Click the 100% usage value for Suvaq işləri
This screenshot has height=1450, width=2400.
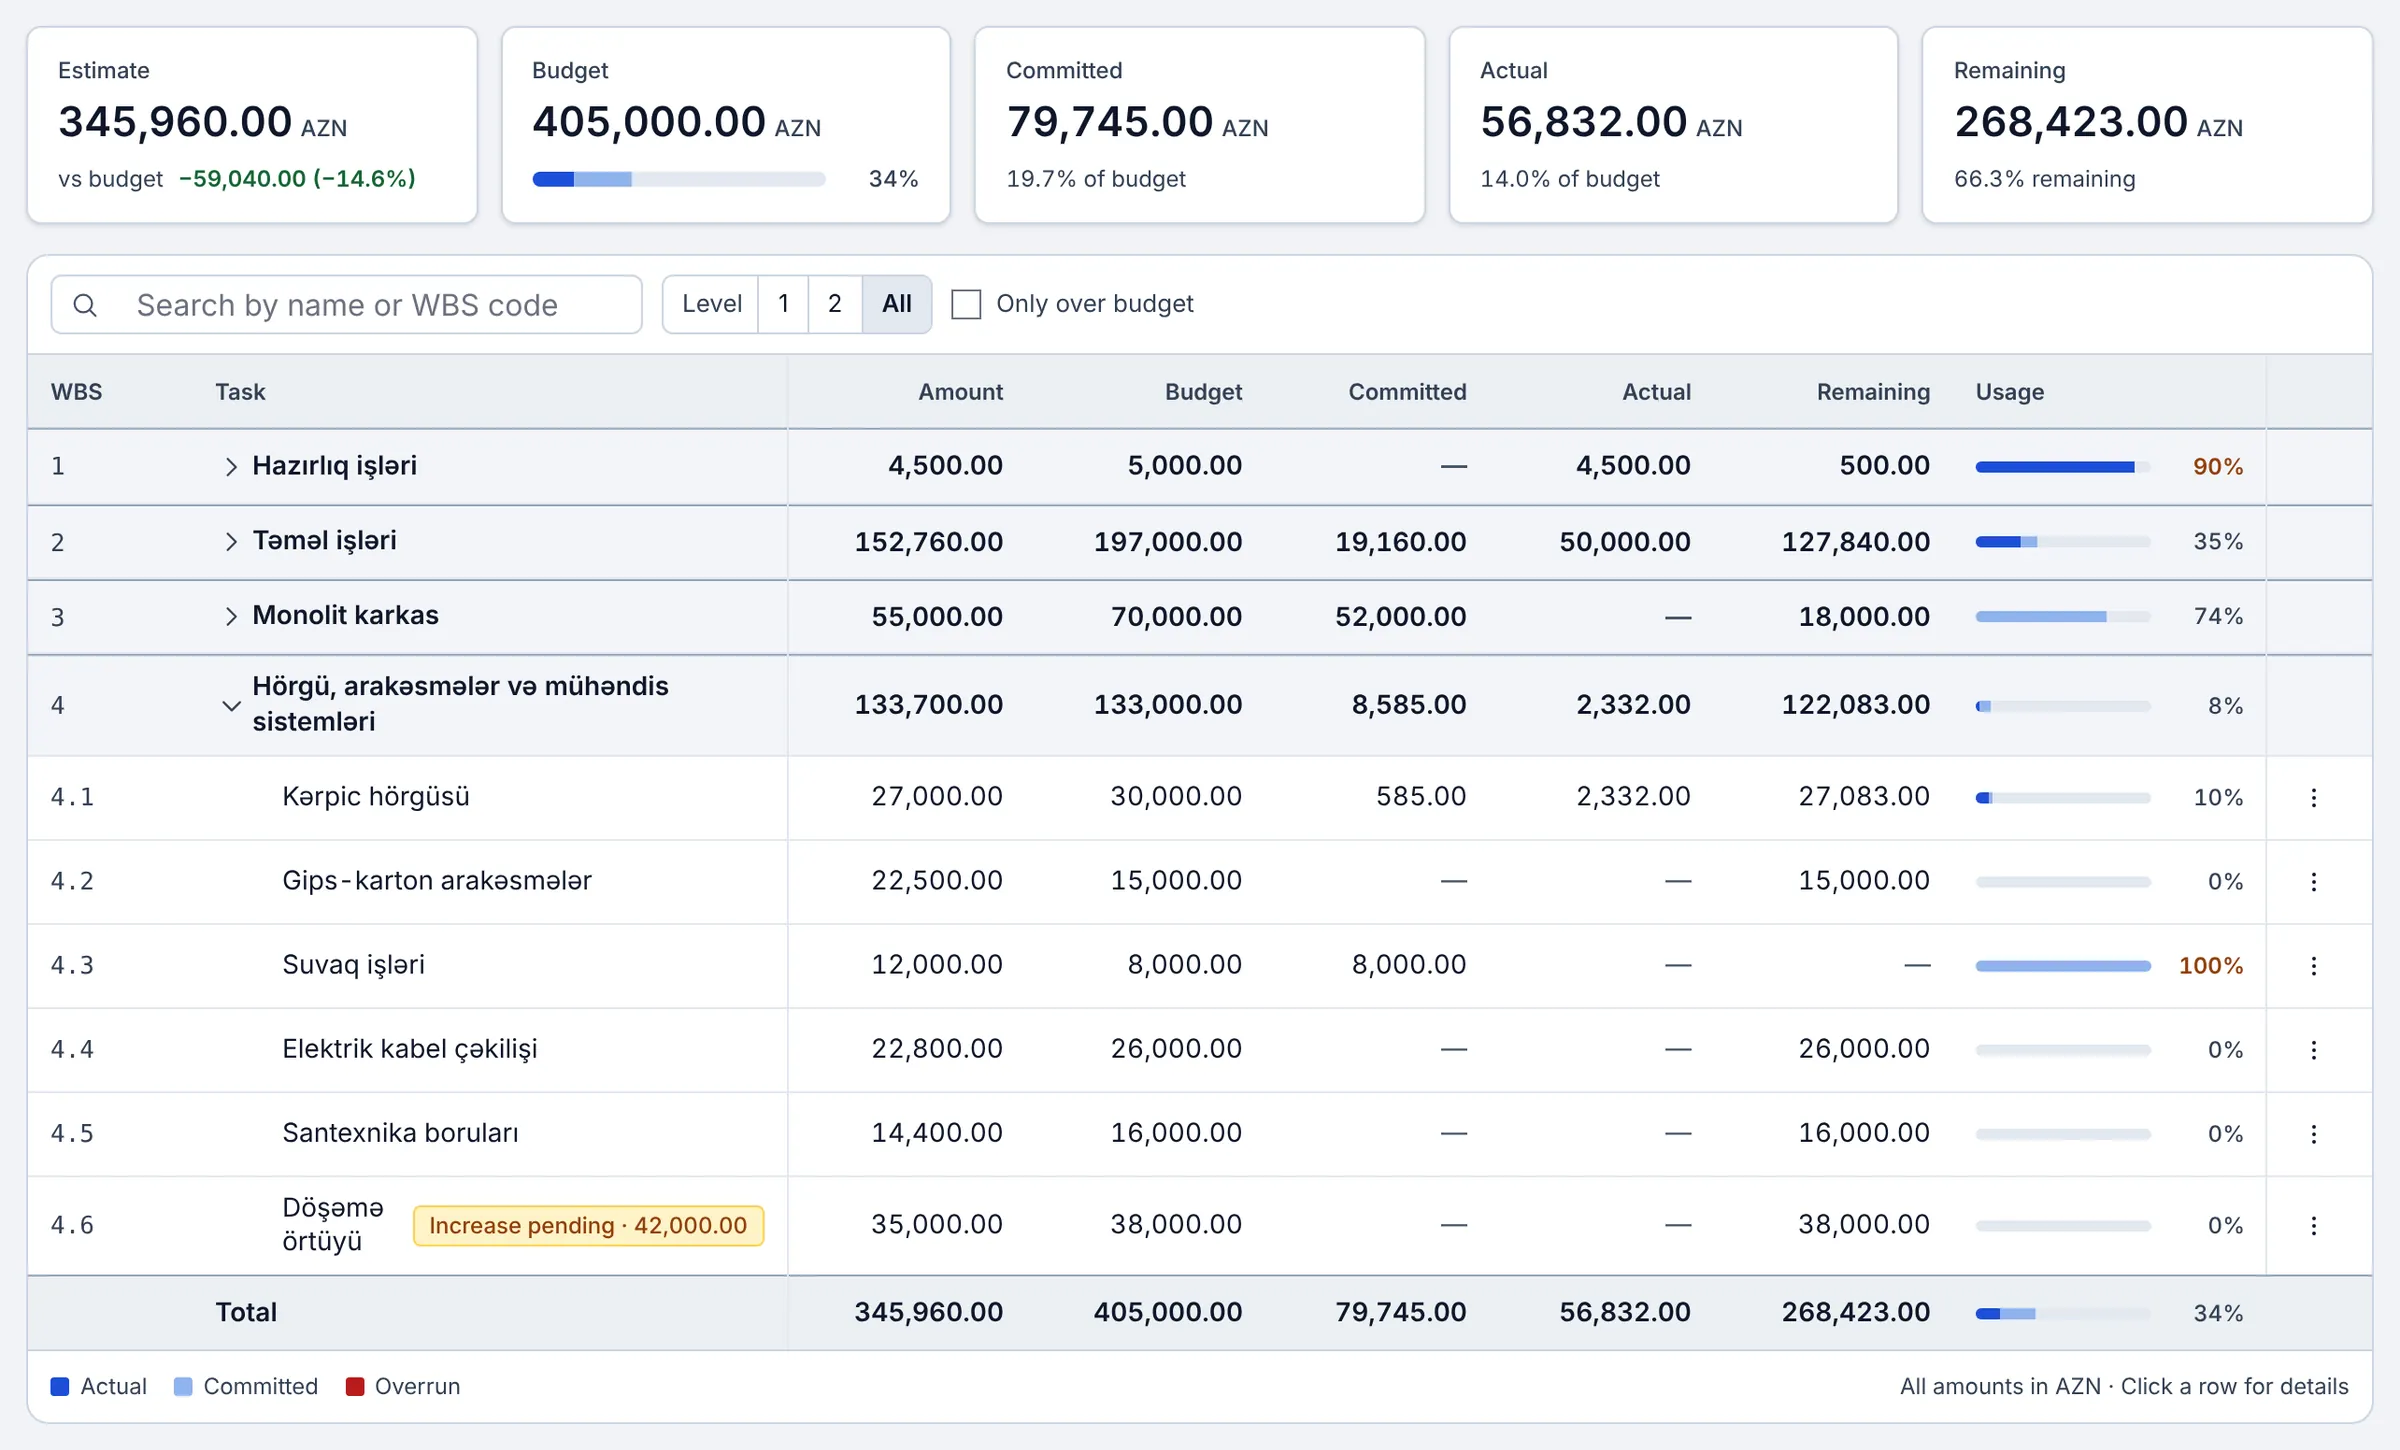point(2211,966)
